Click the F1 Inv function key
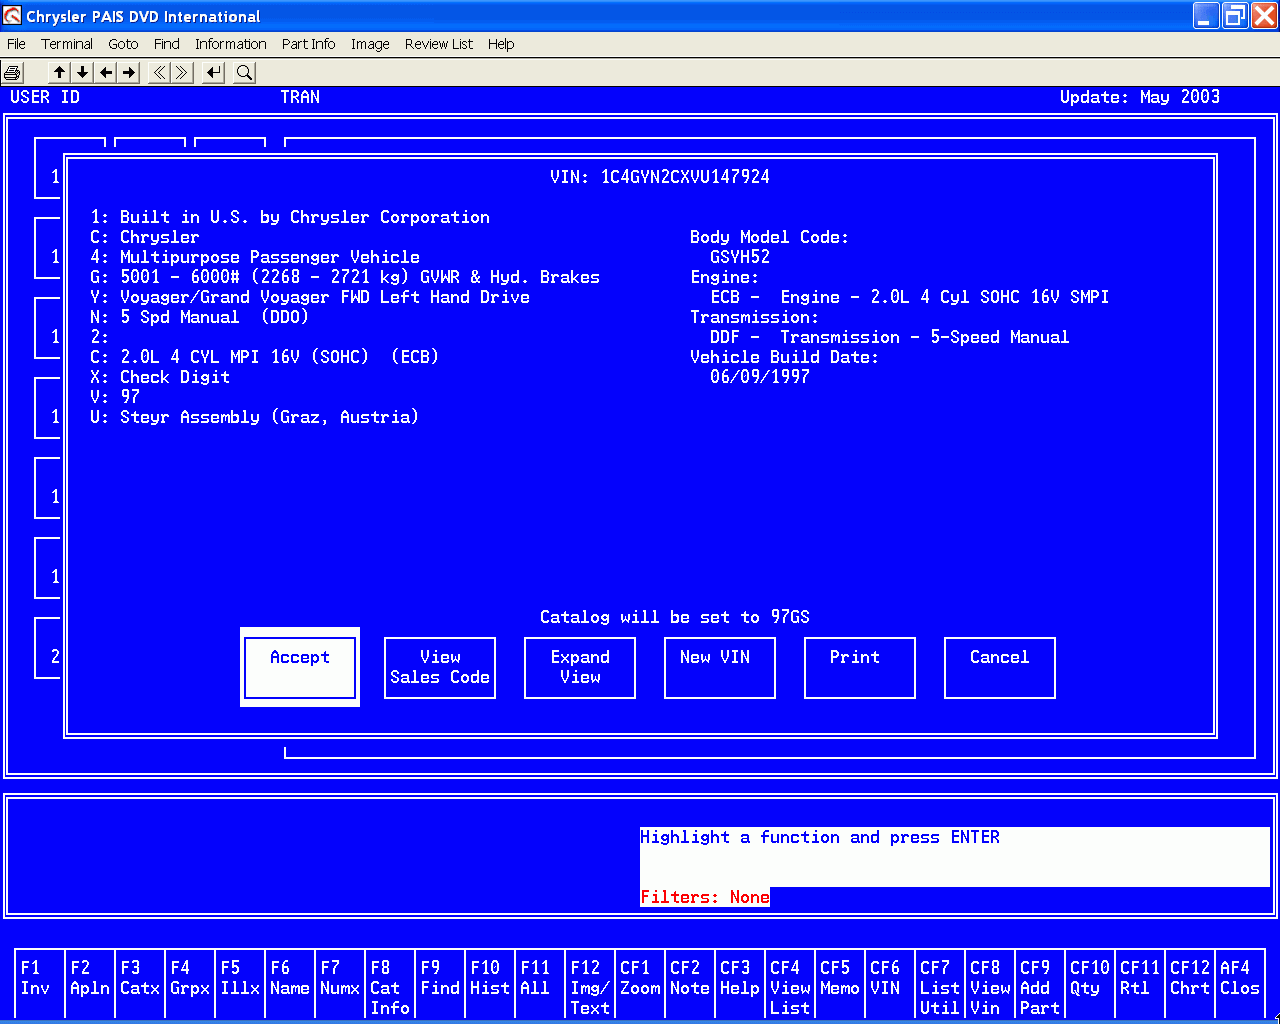This screenshot has width=1280, height=1024. point(40,985)
